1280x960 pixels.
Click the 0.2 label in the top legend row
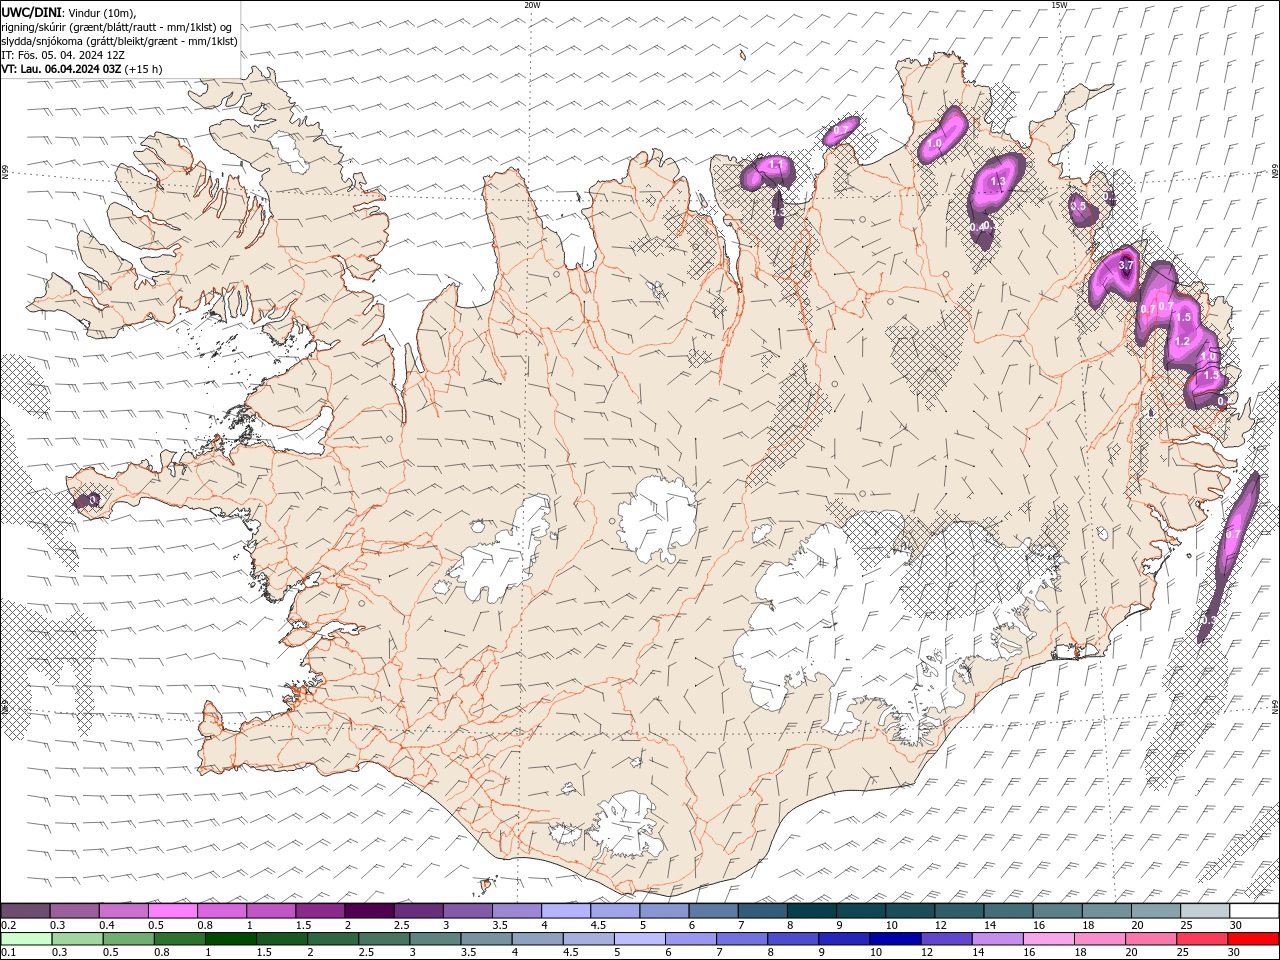coord(8,925)
